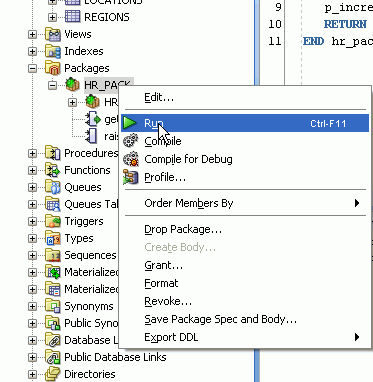
Task: Click the HR_PACK package icon
Action: pyautogui.click(x=73, y=85)
